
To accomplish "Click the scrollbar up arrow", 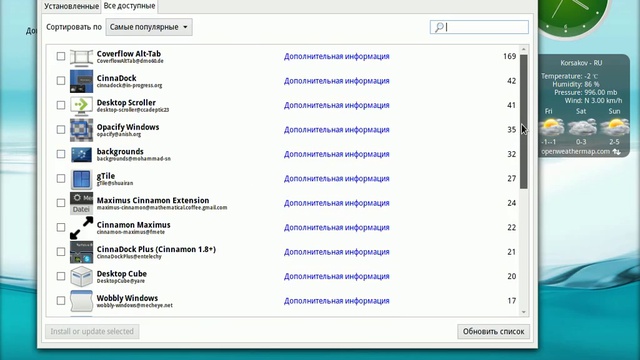I will (x=524, y=49).
